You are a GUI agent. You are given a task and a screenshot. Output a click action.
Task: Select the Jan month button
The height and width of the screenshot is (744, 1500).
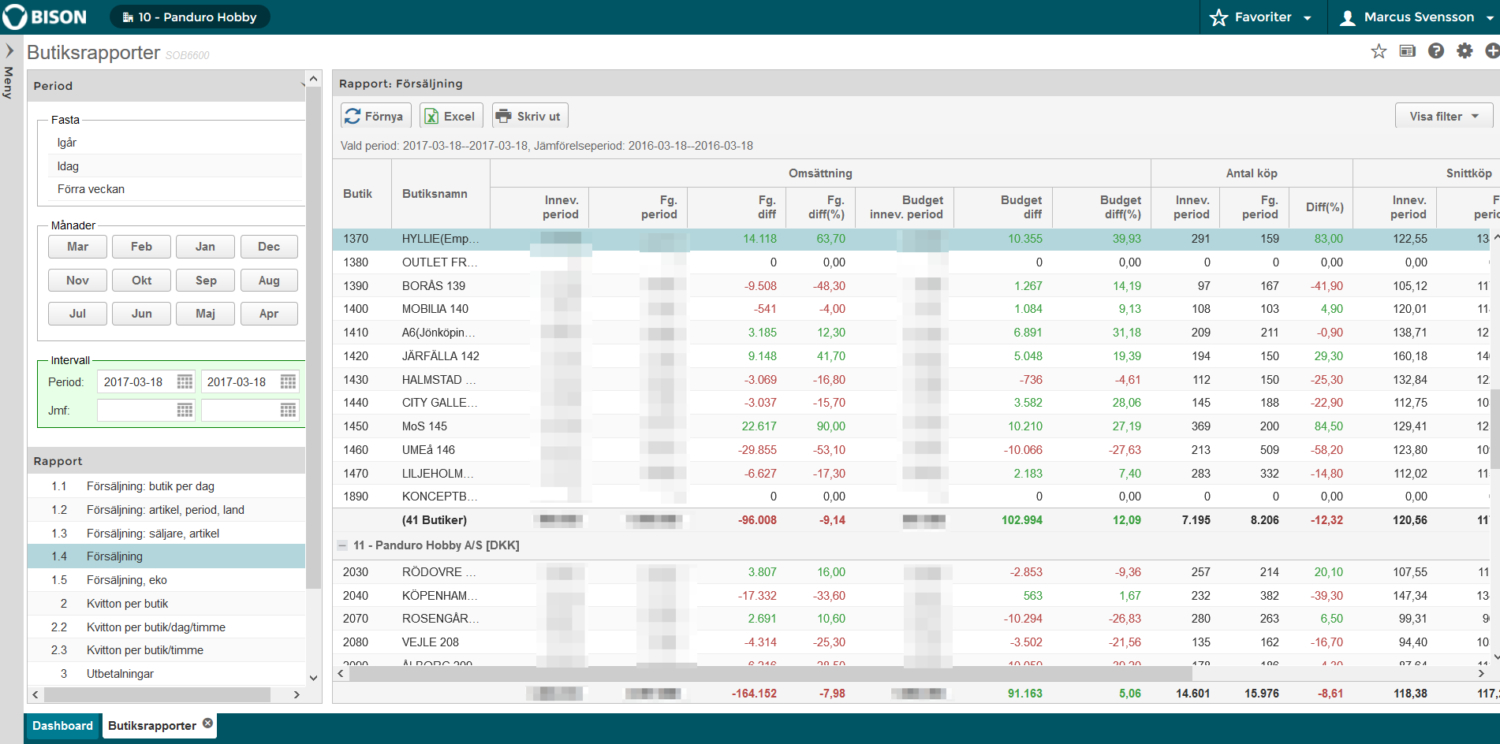tap(205, 247)
